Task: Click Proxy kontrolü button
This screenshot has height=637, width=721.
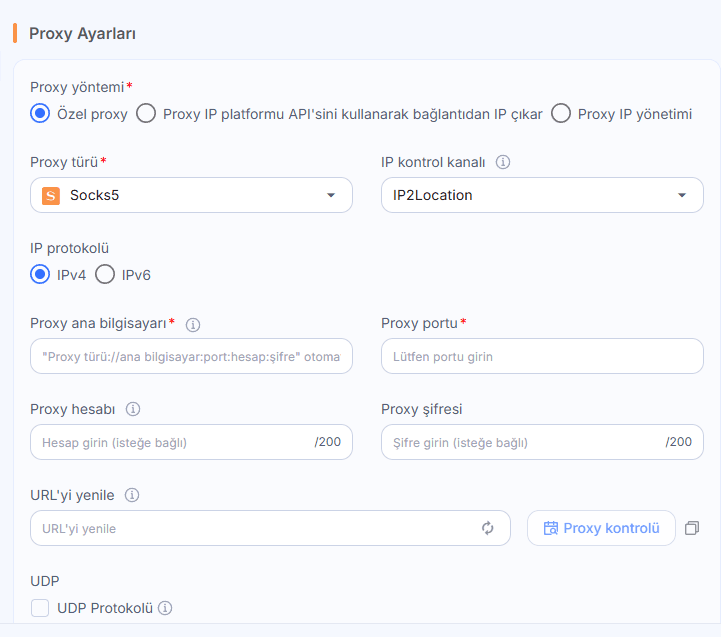Action: coord(601,528)
